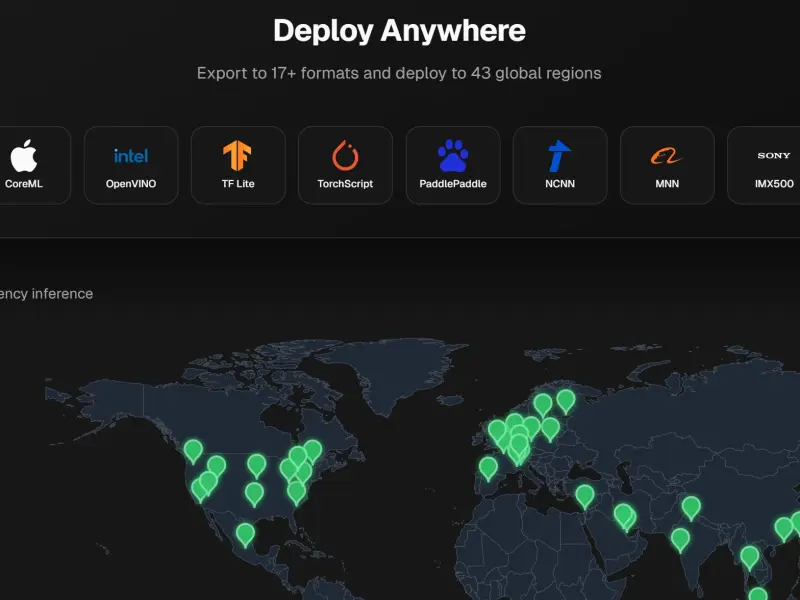Select the map pin over Sweden

543,406
